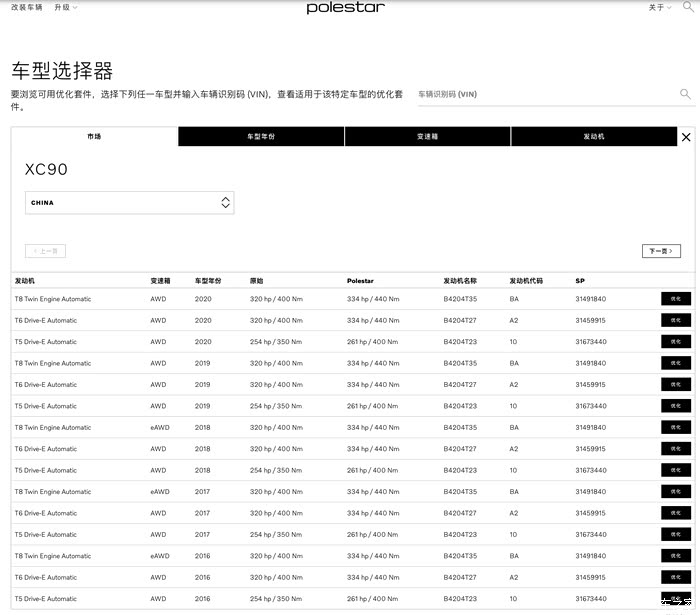Expand the 关于 menu dropdown
The height and width of the screenshot is (615, 700).
(x=660, y=7)
